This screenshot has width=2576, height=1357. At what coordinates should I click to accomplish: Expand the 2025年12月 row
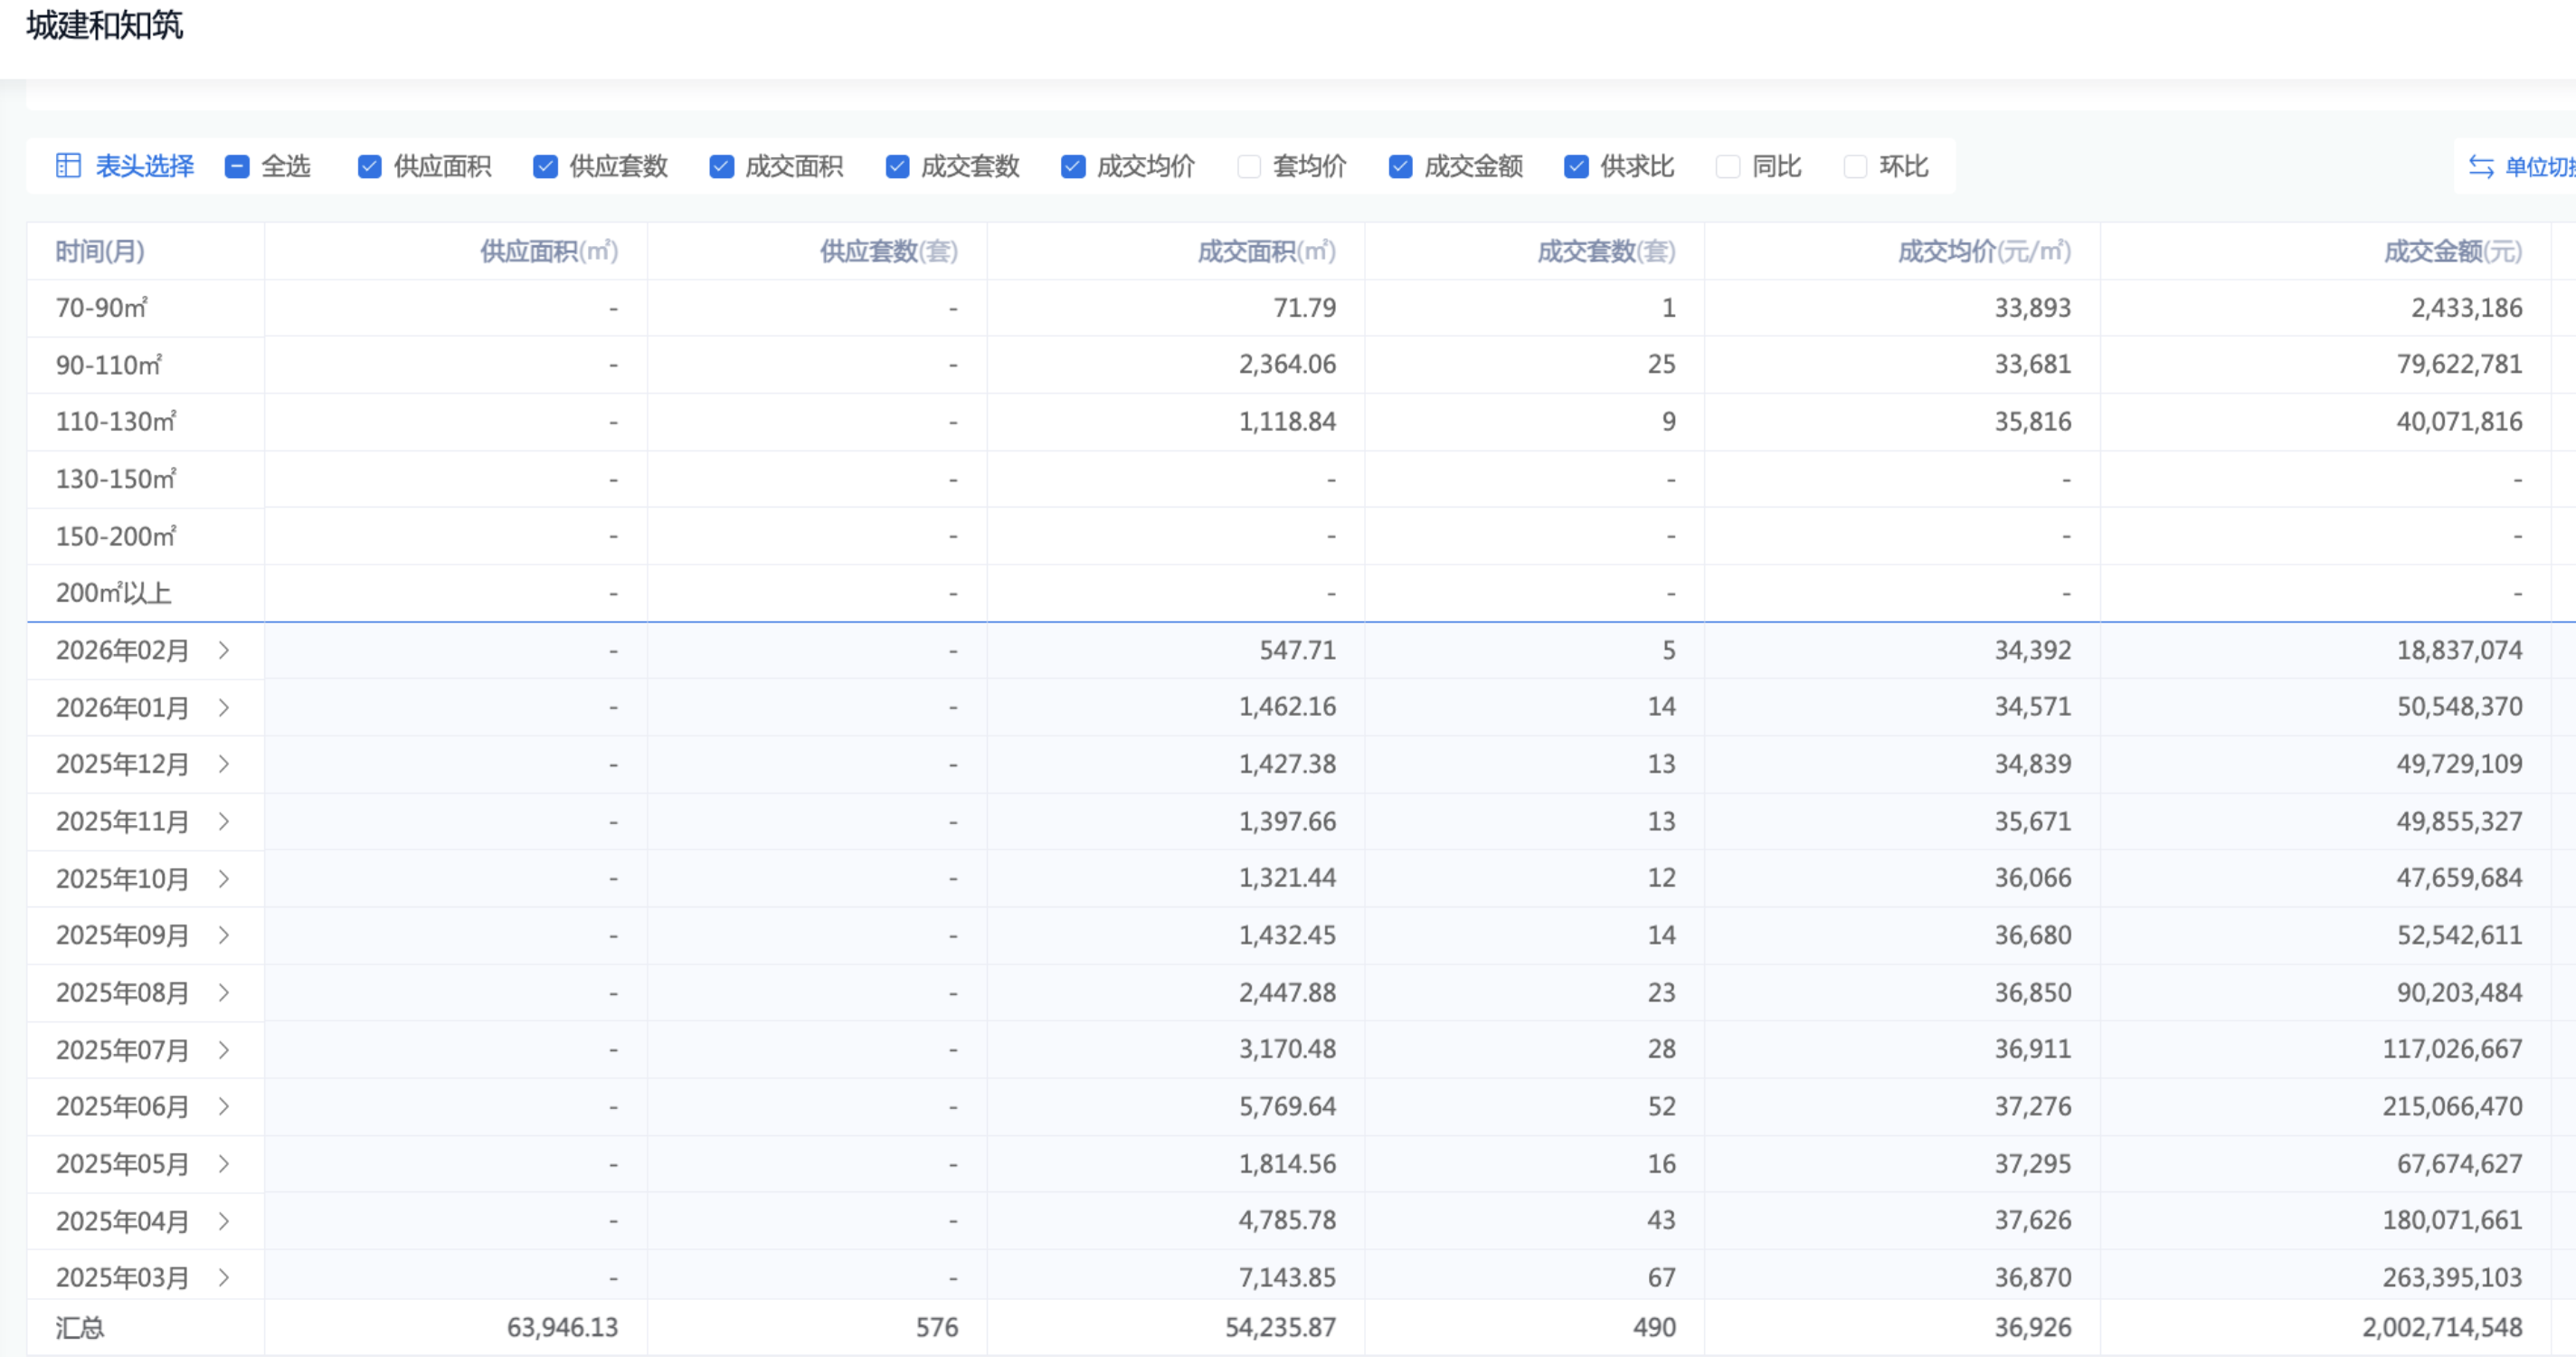[224, 765]
